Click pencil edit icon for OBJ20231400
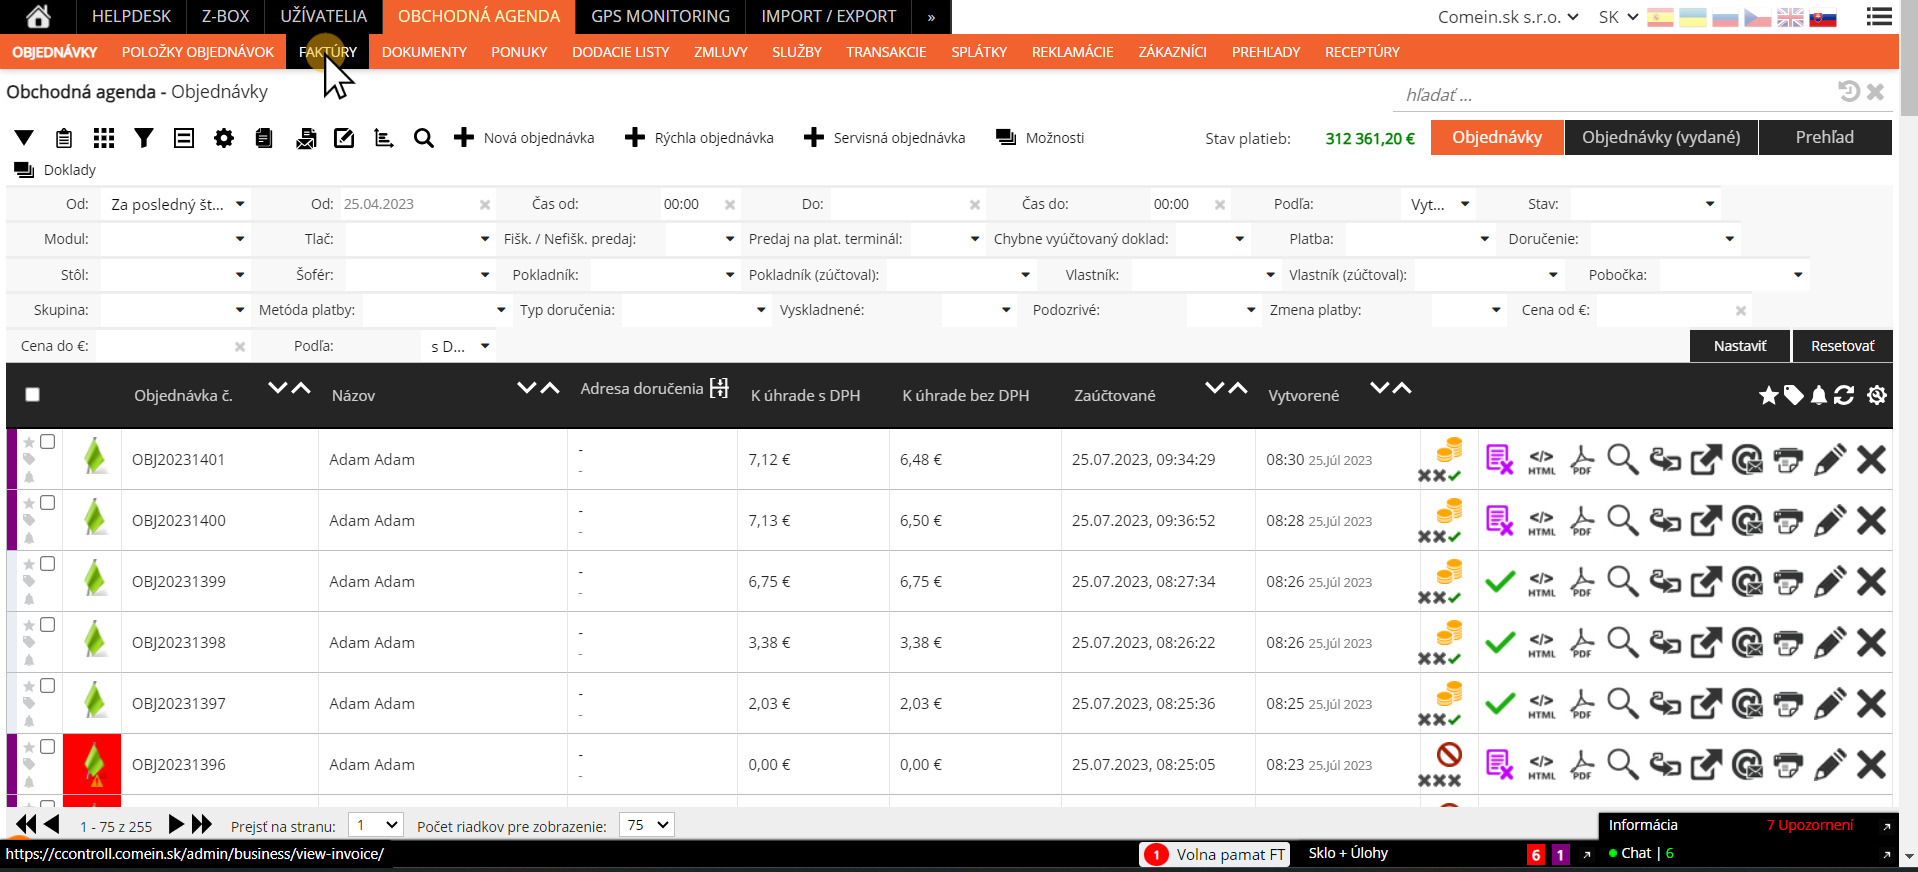 pos(1830,521)
